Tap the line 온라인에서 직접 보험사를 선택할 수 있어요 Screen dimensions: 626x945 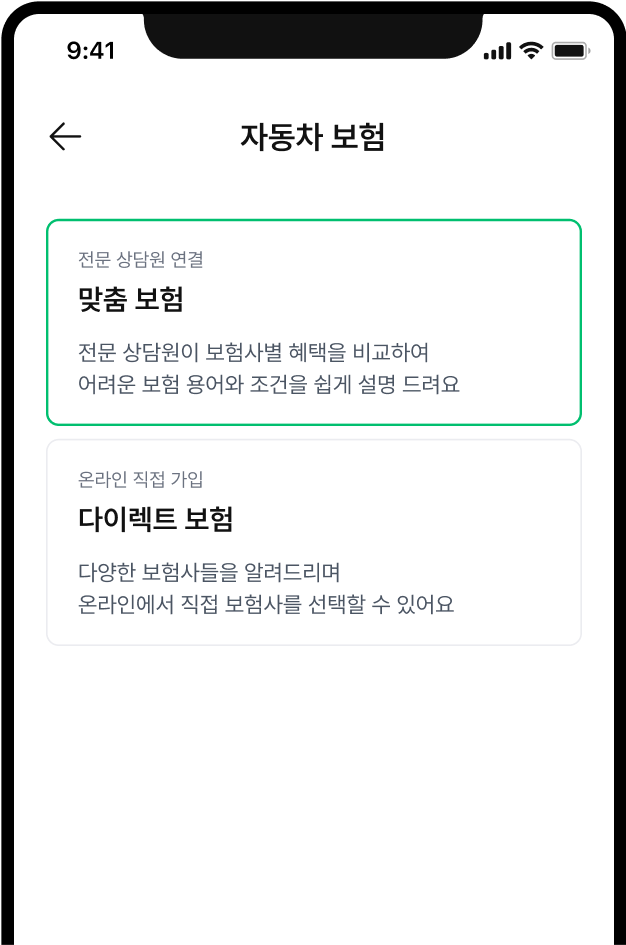pyautogui.click(x=266, y=604)
